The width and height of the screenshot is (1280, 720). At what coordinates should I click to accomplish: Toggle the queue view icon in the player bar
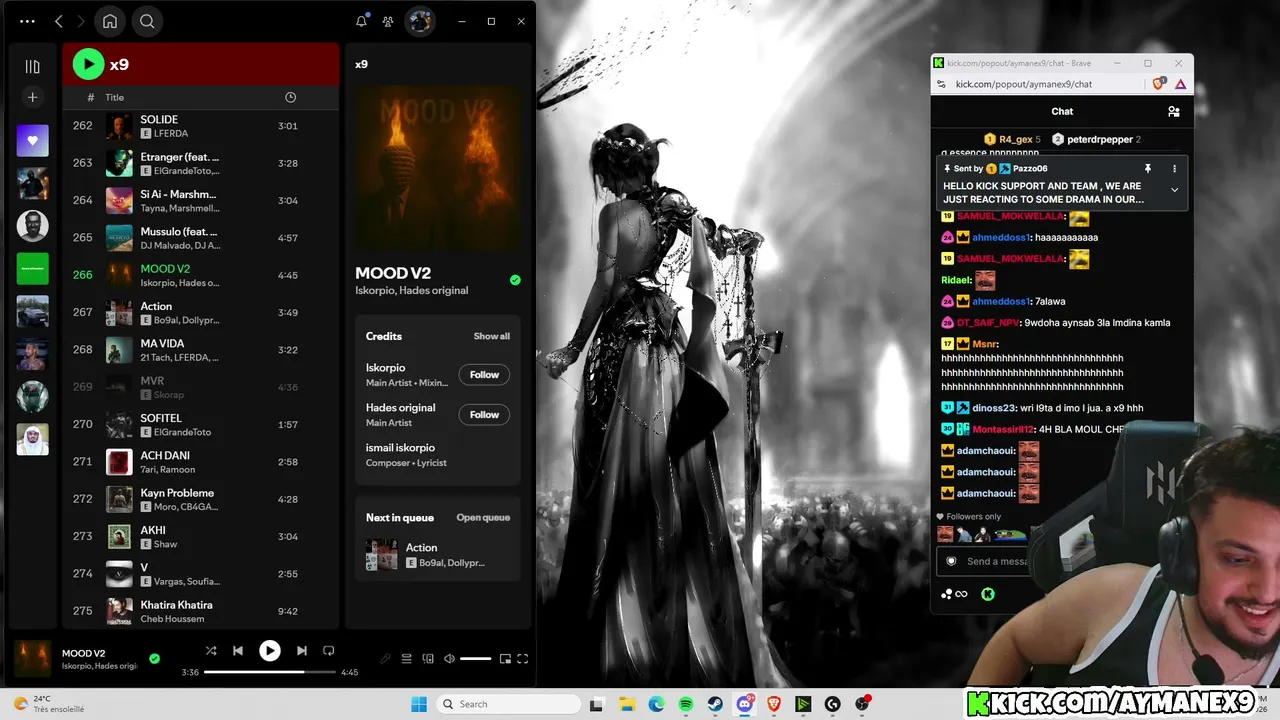(x=407, y=659)
